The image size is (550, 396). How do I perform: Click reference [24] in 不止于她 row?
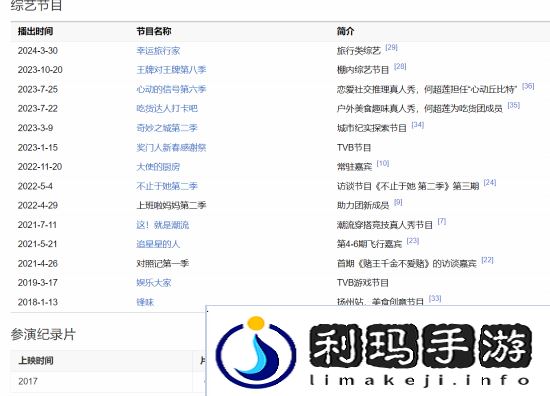(x=490, y=183)
